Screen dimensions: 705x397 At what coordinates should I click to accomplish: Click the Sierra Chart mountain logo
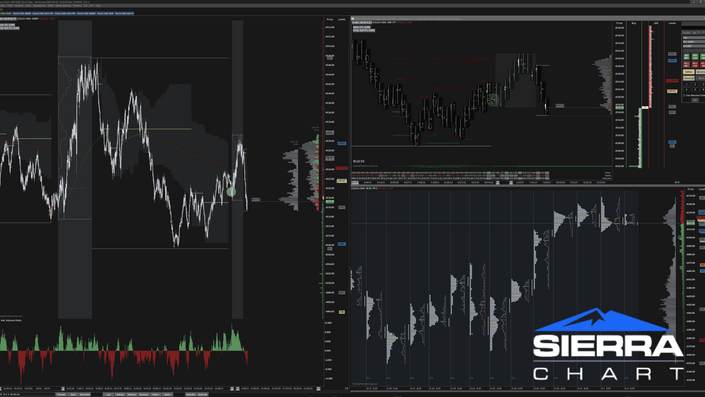[602, 320]
